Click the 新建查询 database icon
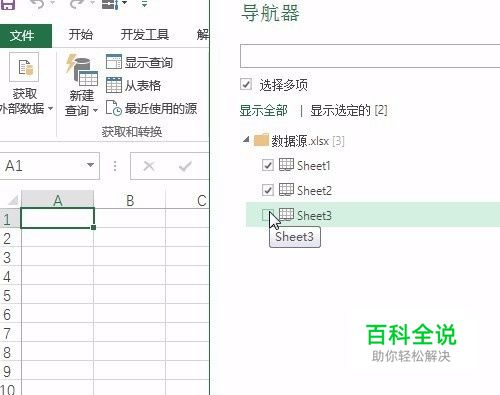The width and height of the screenshot is (500, 395). 82,69
